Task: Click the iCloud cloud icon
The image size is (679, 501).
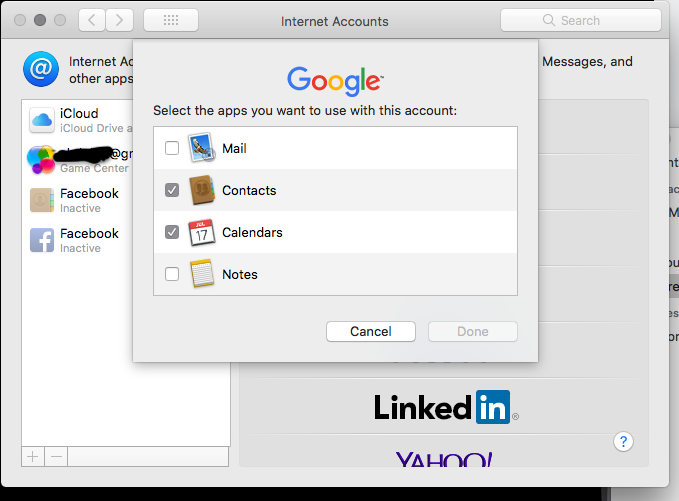Action: pyautogui.click(x=42, y=120)
